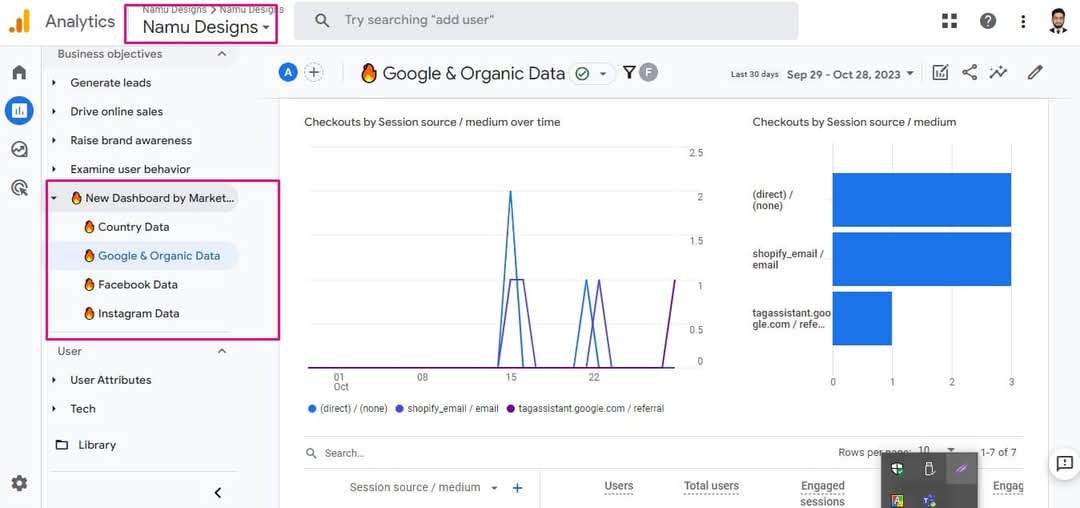Expand Drive online sales
This screenshot has height=508, width=1080.
tap(54, 112)
